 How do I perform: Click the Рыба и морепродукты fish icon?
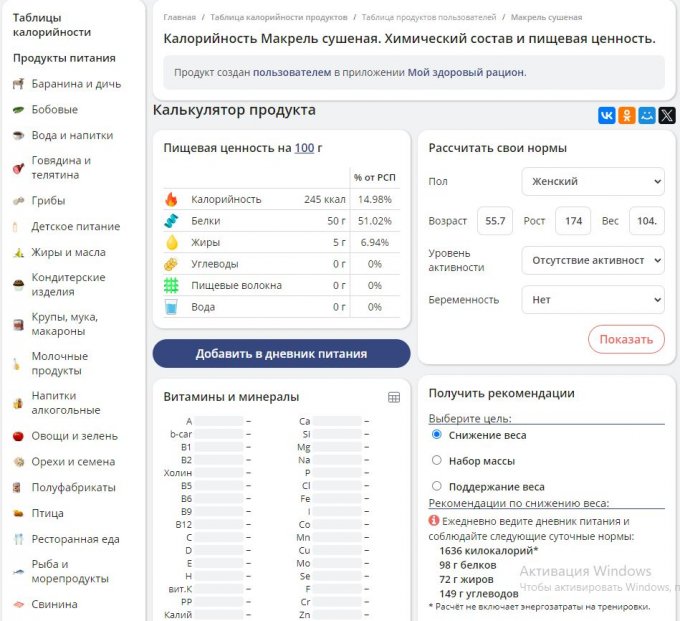(x=19, y=571)
